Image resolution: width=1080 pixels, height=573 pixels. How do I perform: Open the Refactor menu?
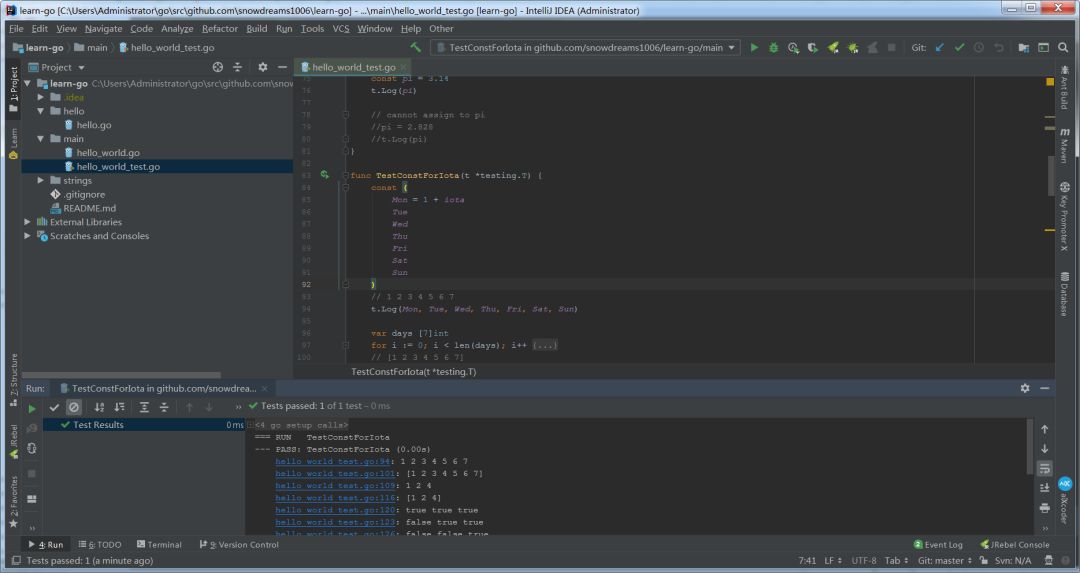(x=219, y=29)
